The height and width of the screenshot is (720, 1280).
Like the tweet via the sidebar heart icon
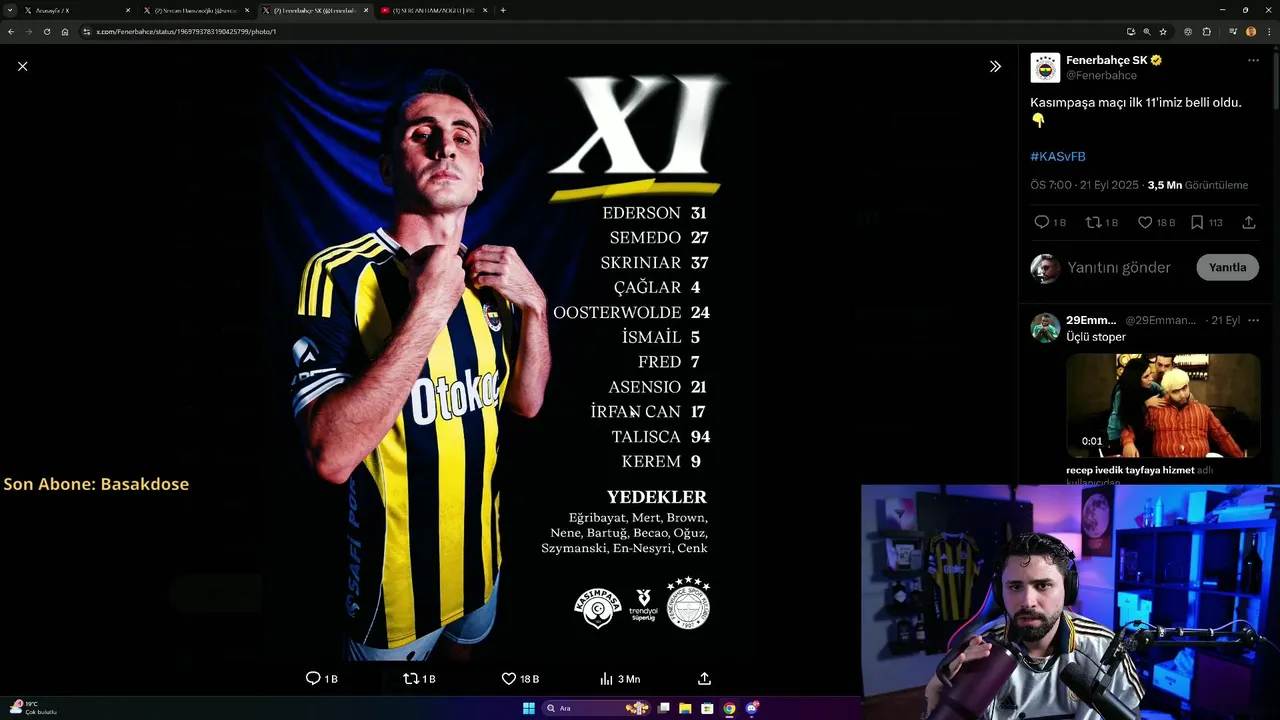tap(1145, 222)
